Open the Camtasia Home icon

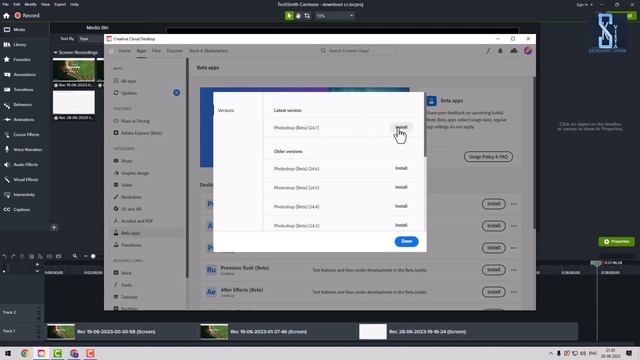pos(6,16)
